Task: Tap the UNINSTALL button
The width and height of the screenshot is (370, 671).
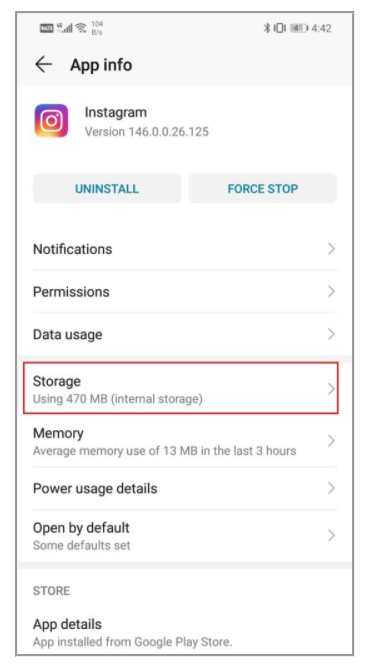Action: tap(107, 189)
